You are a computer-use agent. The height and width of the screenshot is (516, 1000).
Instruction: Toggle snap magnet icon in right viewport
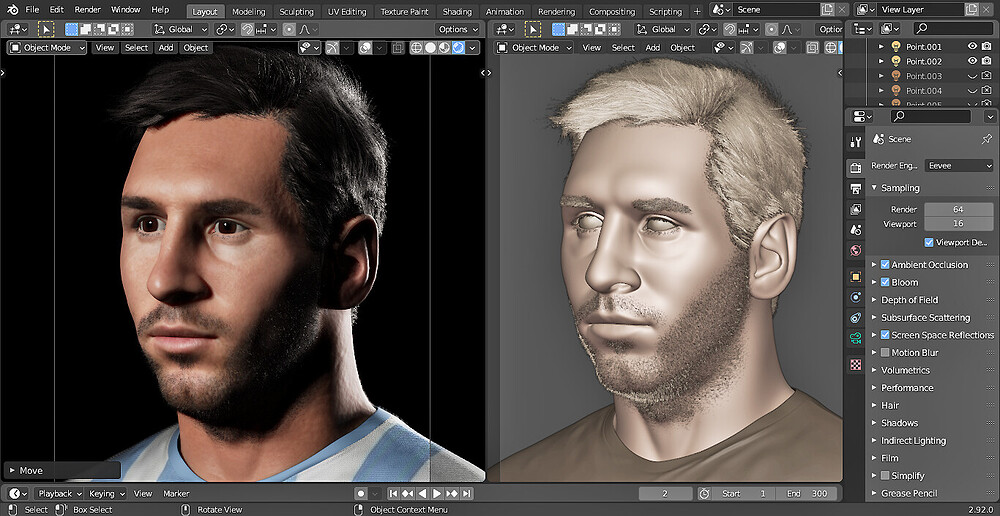[730, 29]
